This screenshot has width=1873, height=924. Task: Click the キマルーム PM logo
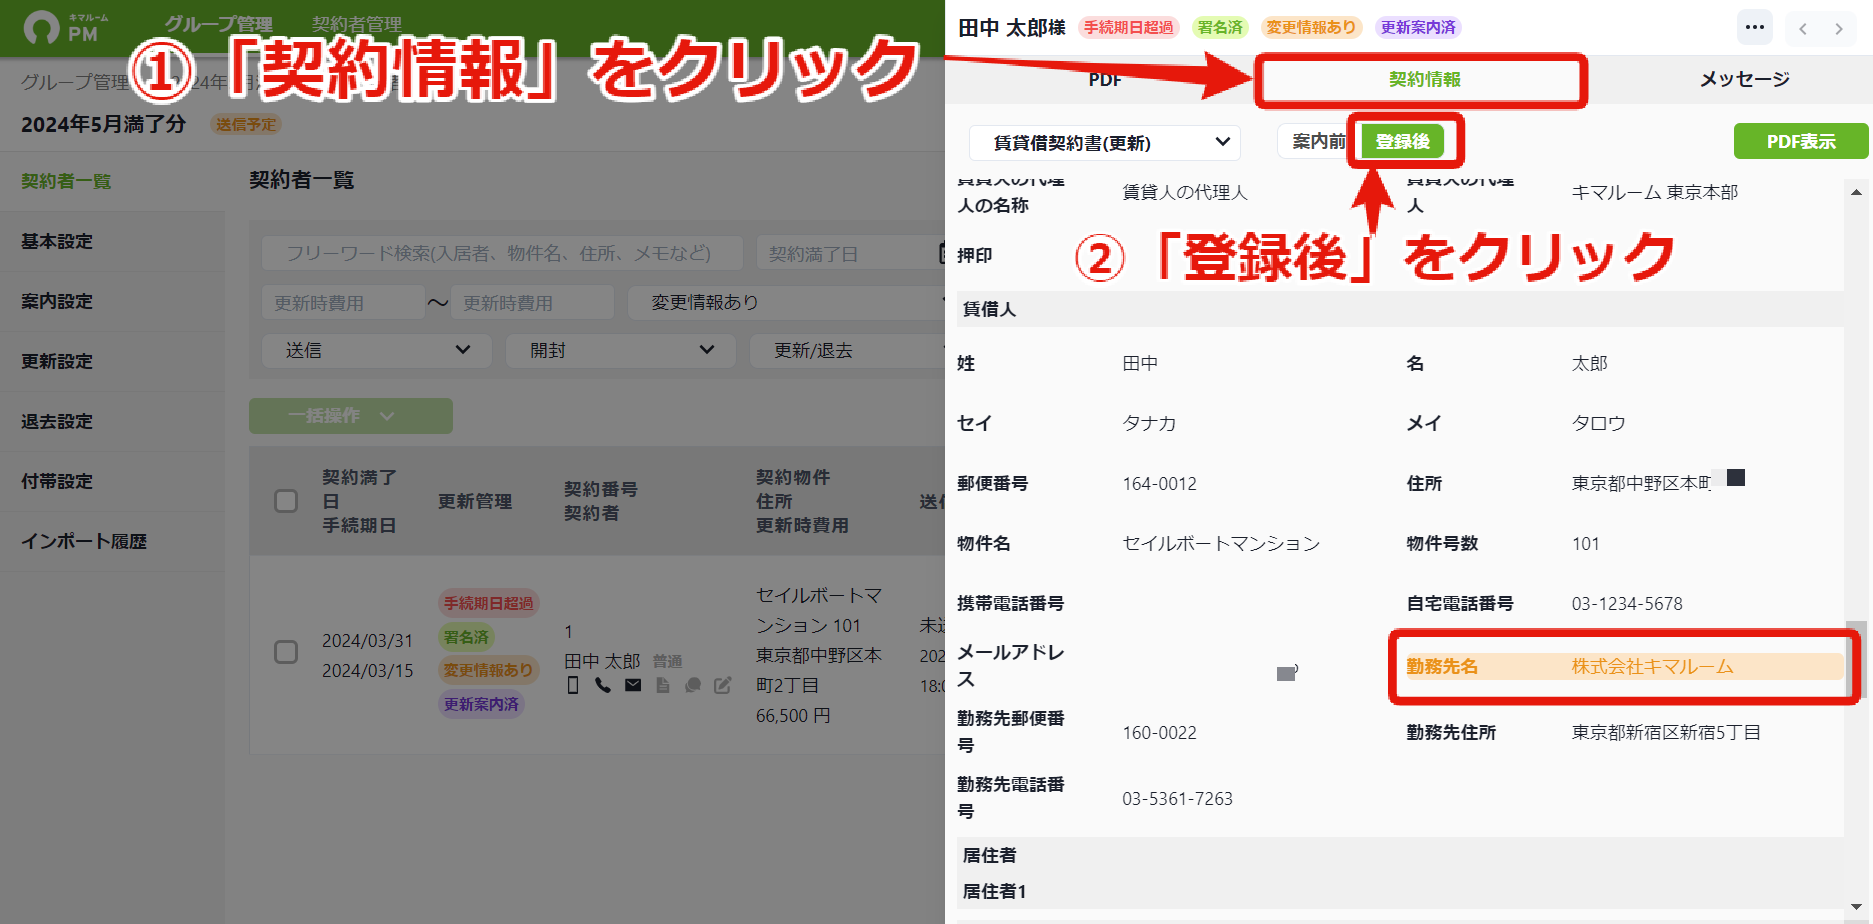66,27
